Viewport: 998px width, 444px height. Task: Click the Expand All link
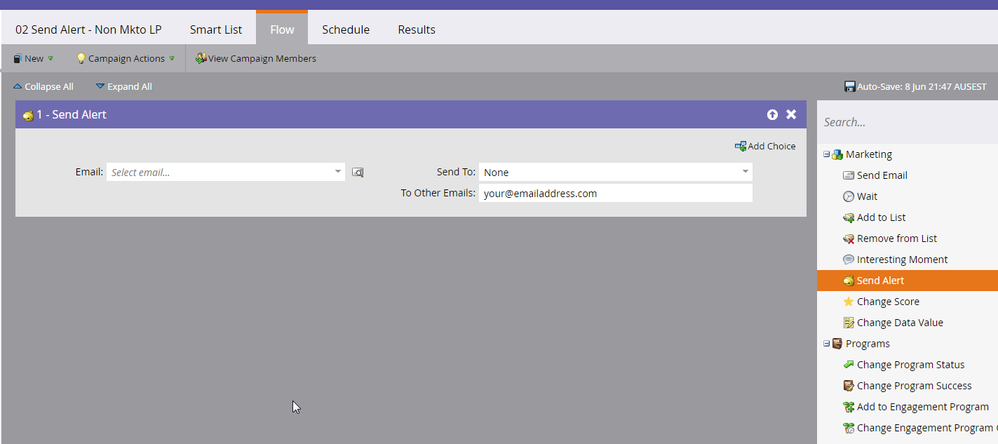tap(123, 87)
